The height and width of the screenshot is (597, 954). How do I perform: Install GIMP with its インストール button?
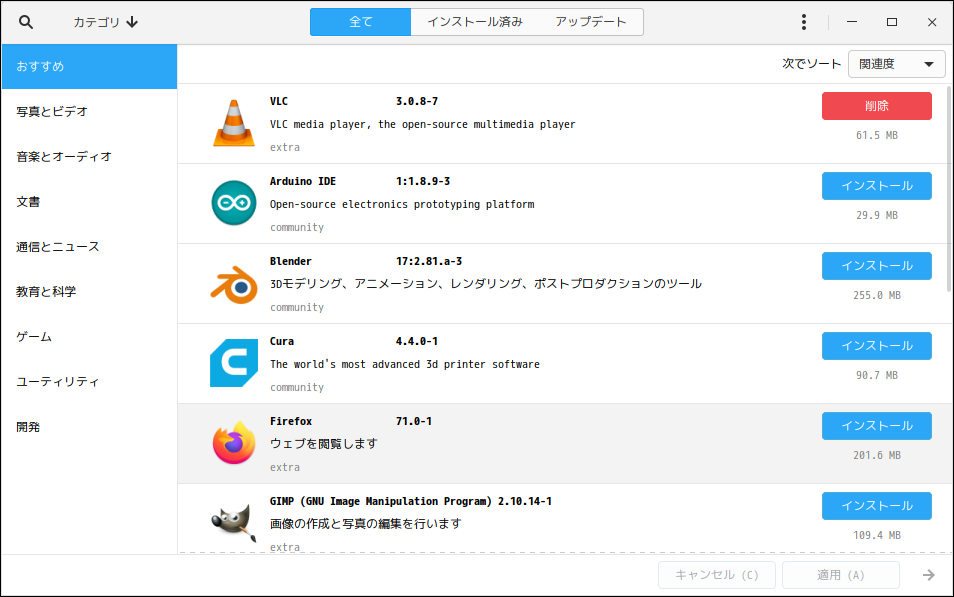coord(877,506)
